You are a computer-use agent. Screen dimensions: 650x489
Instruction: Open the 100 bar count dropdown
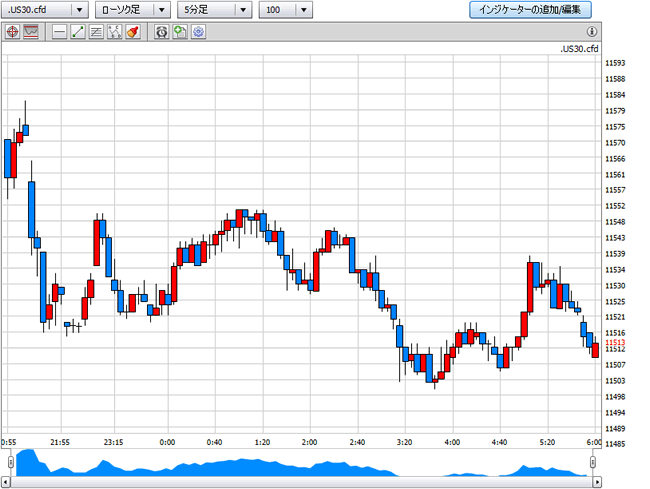[286, 10]
